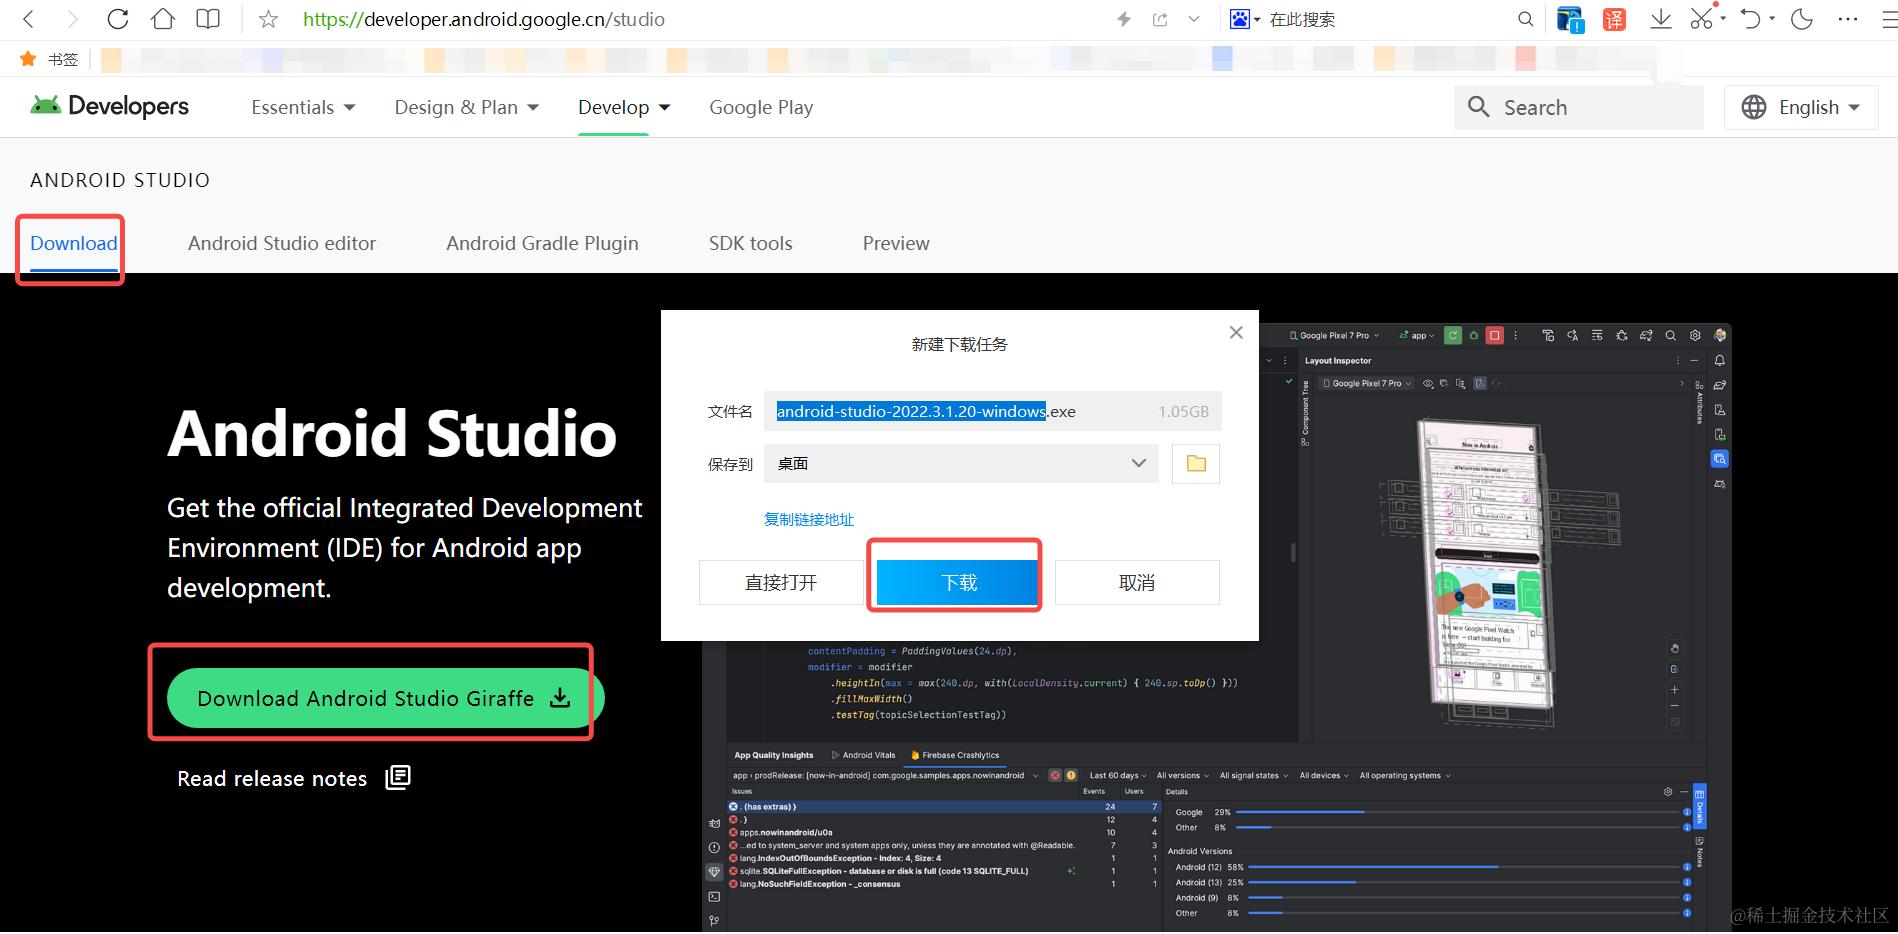Expand the Design & Plan navigation menu

(466, 107)
